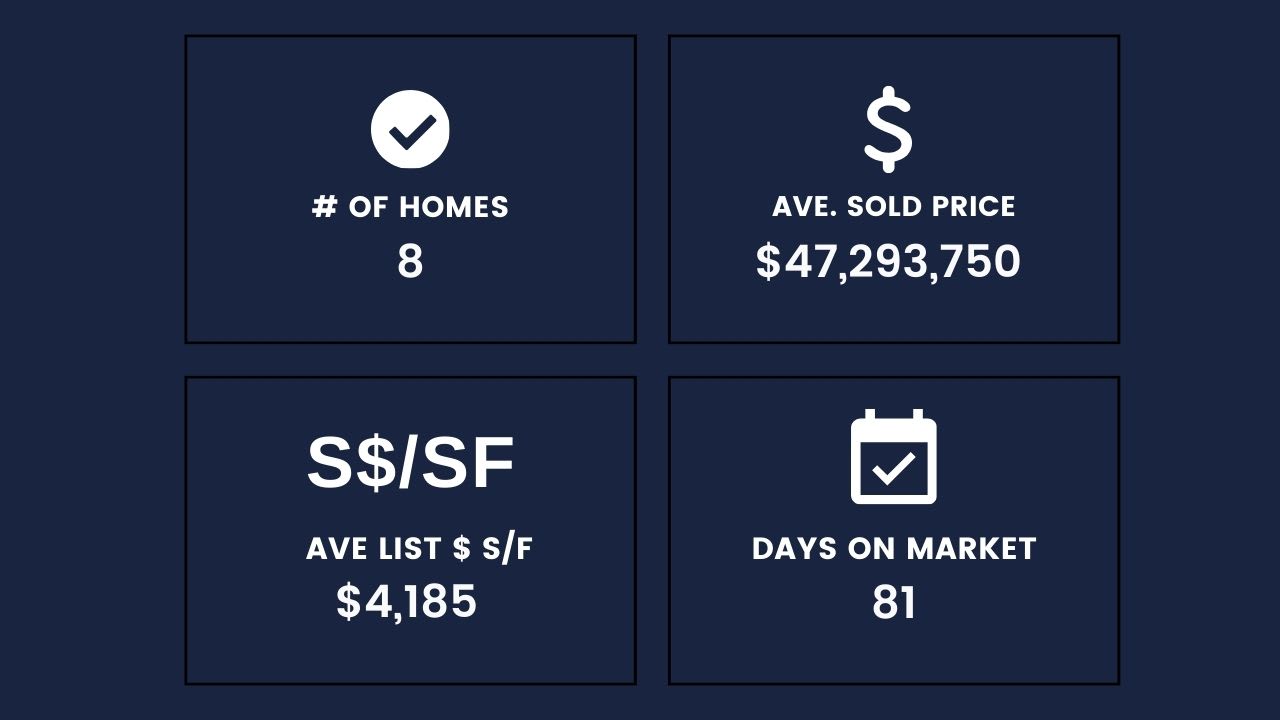The image size is (1280, 720).
Task: Click the tick inside the white circle
Action: (x=411, y=130)
